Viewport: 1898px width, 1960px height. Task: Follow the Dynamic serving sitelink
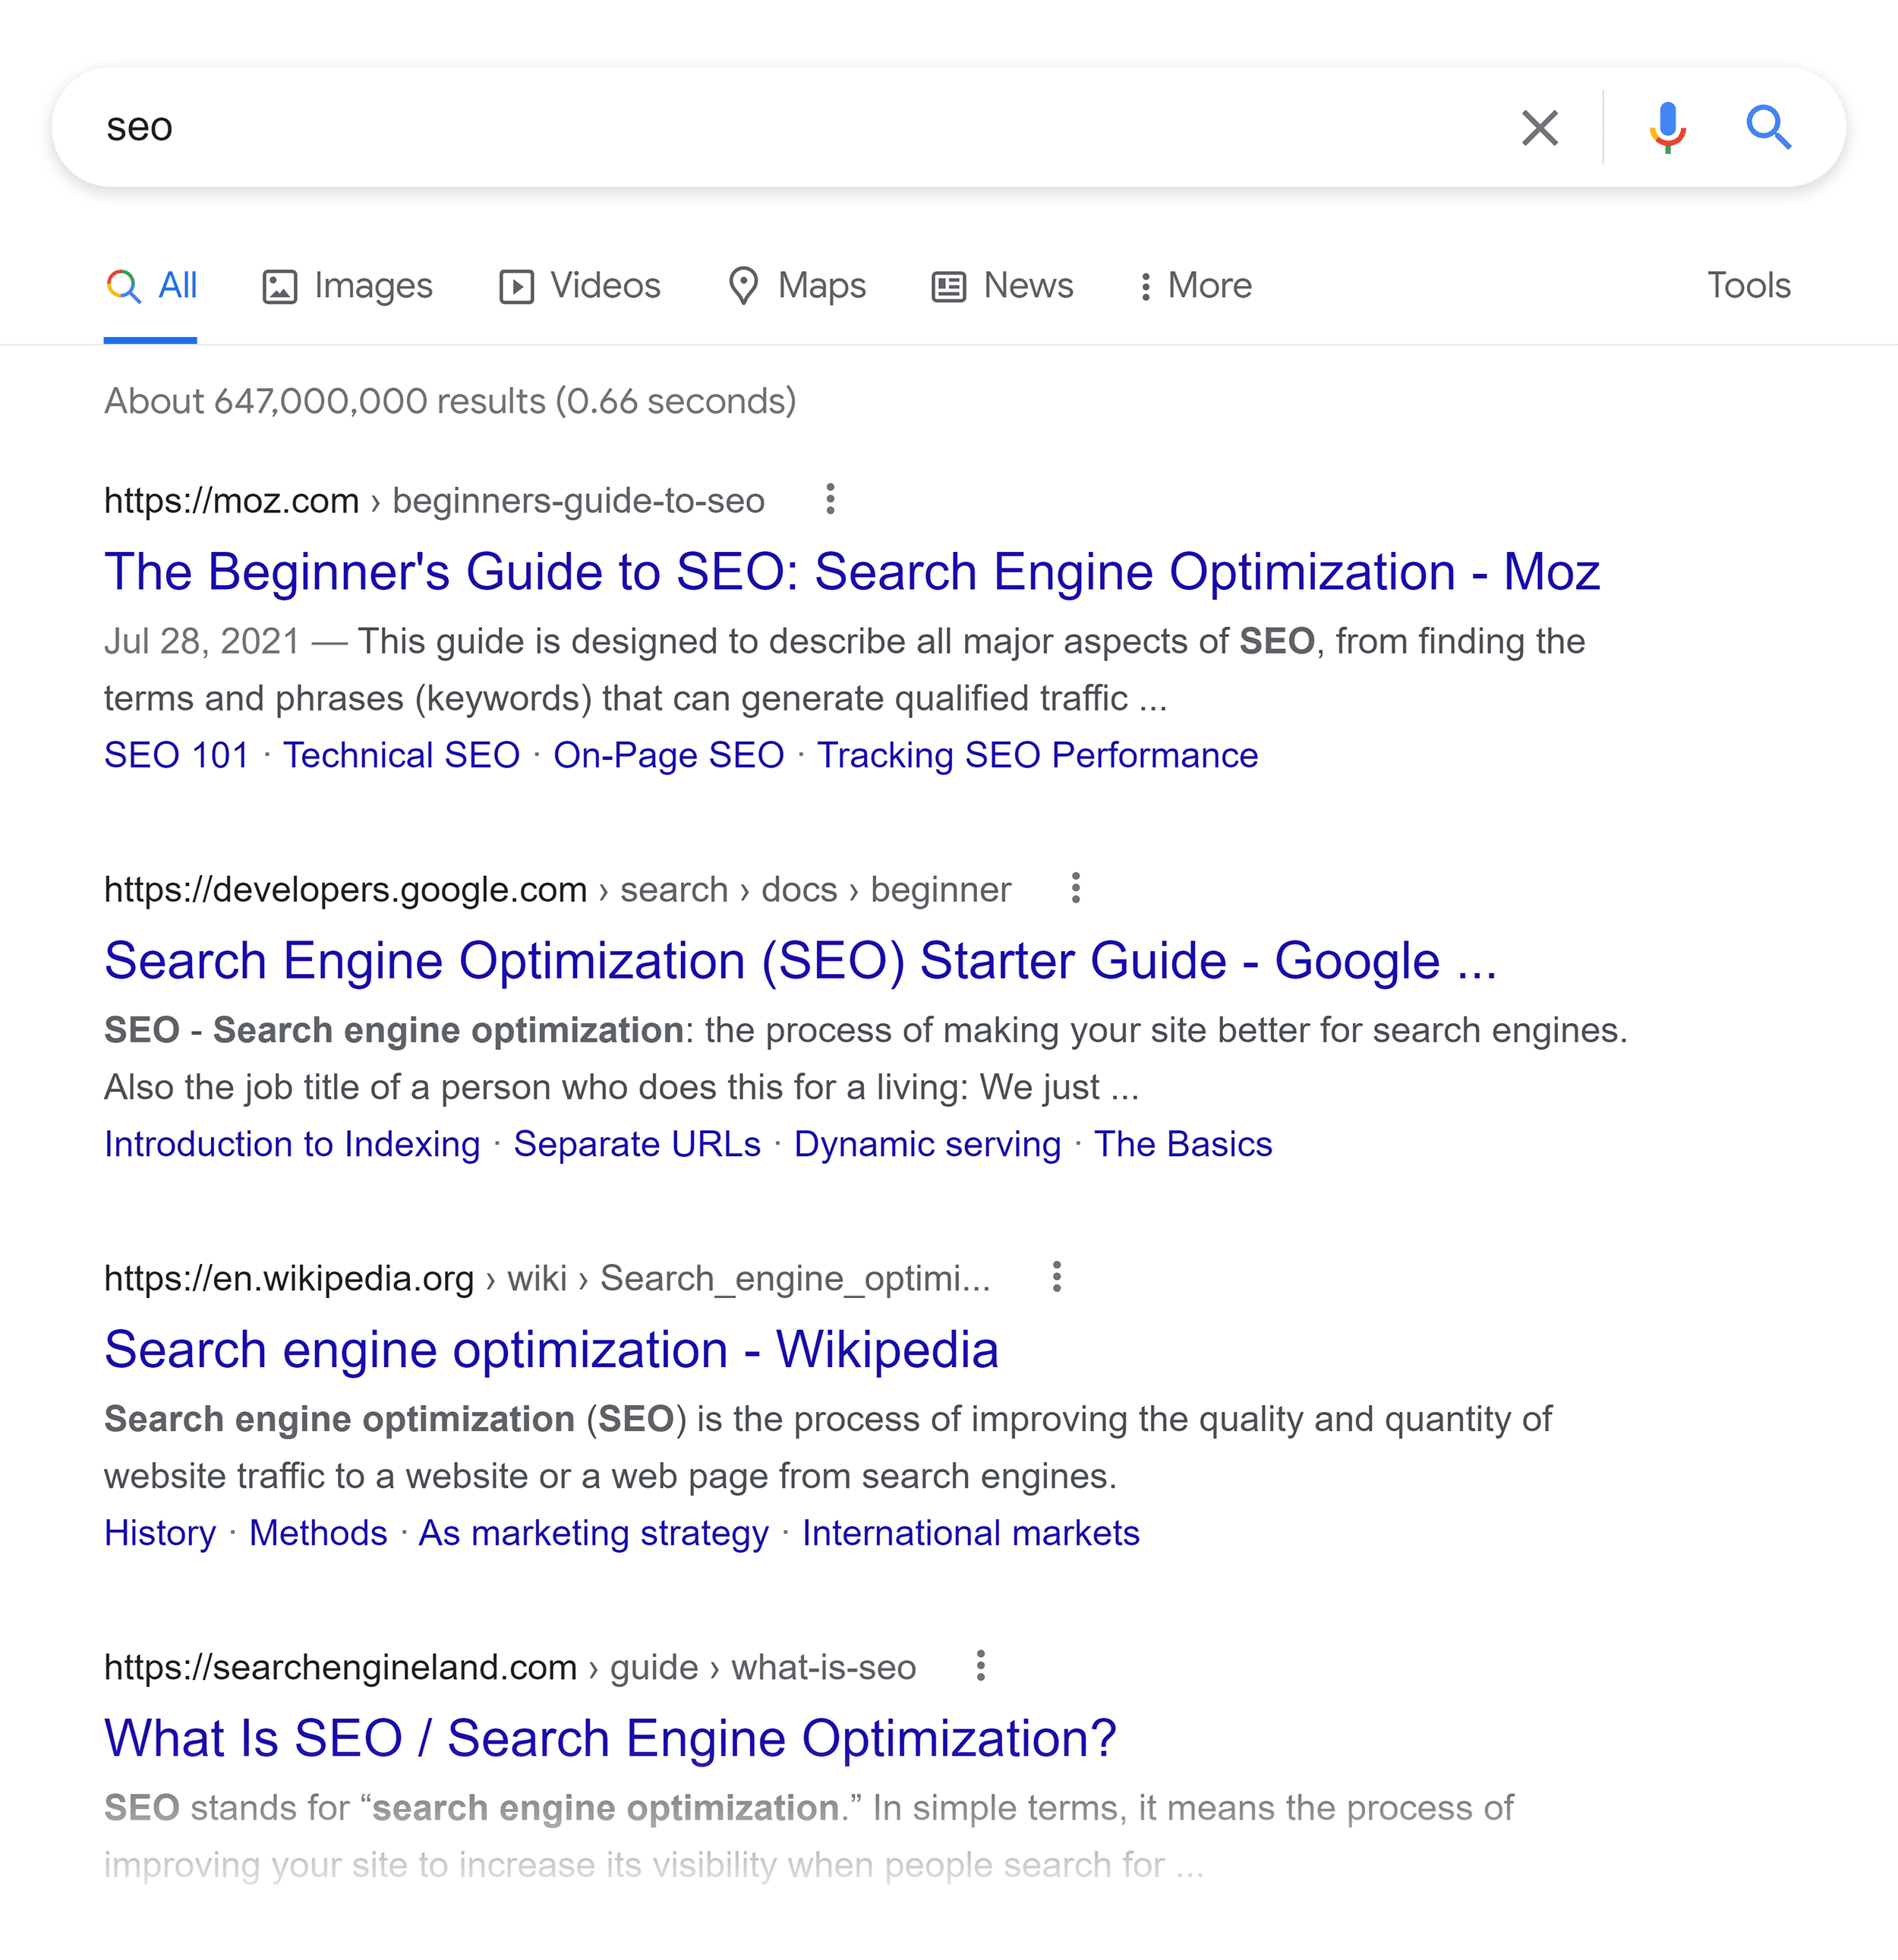pyautogui.click(x=927, y=1144)
